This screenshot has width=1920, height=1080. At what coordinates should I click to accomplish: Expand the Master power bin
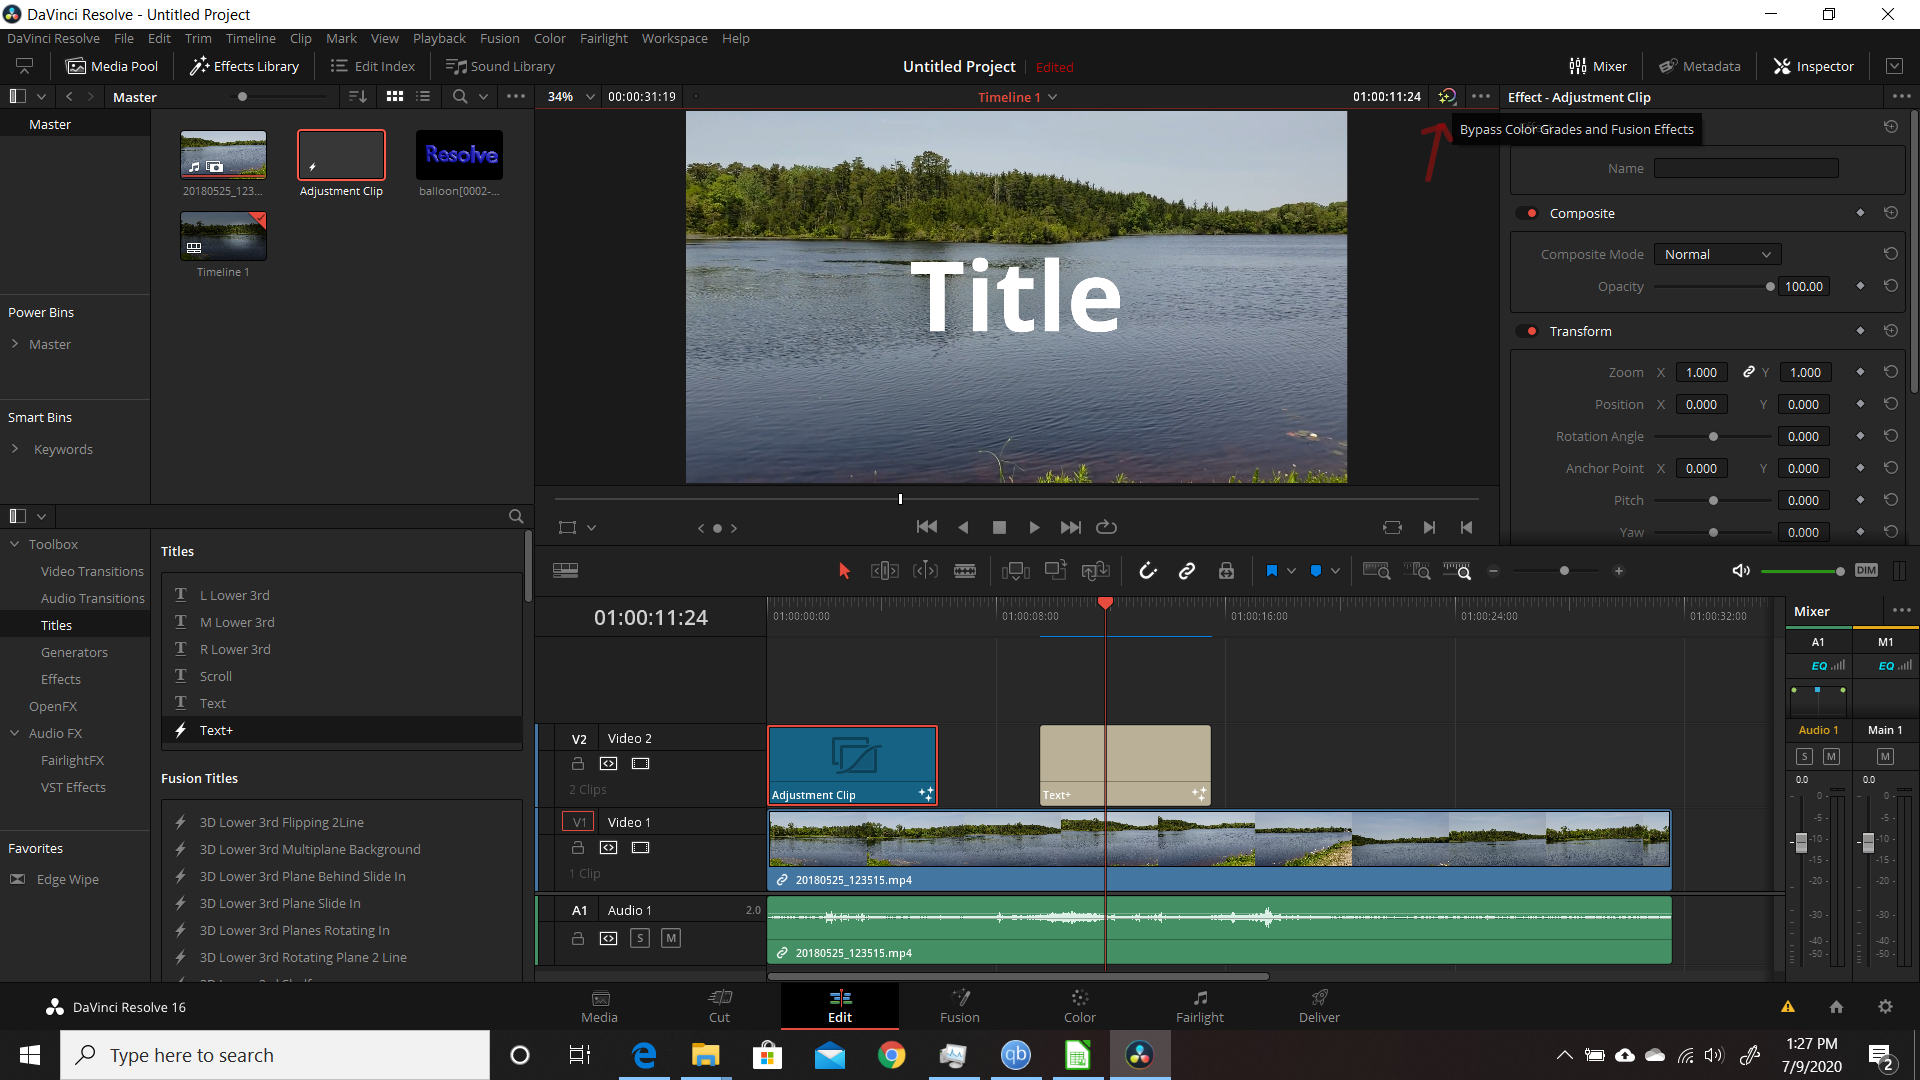(x=15, y=343)
